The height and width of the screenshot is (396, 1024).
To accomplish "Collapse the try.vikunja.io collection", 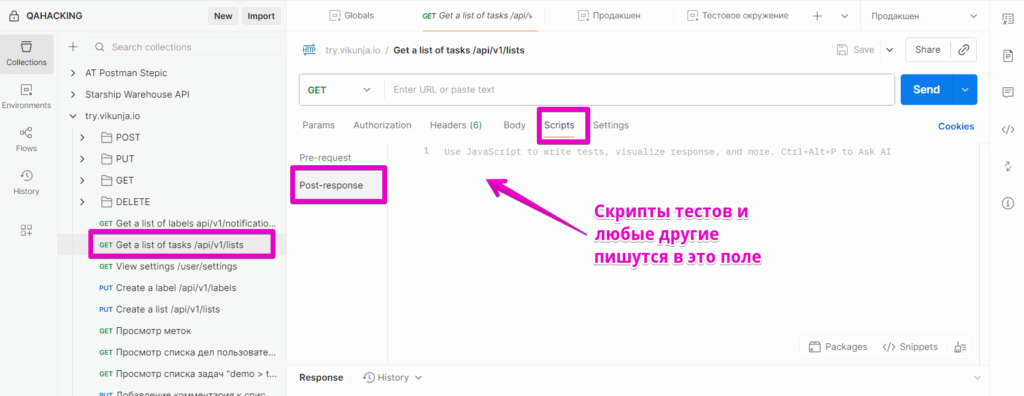I will click(73, 116).
